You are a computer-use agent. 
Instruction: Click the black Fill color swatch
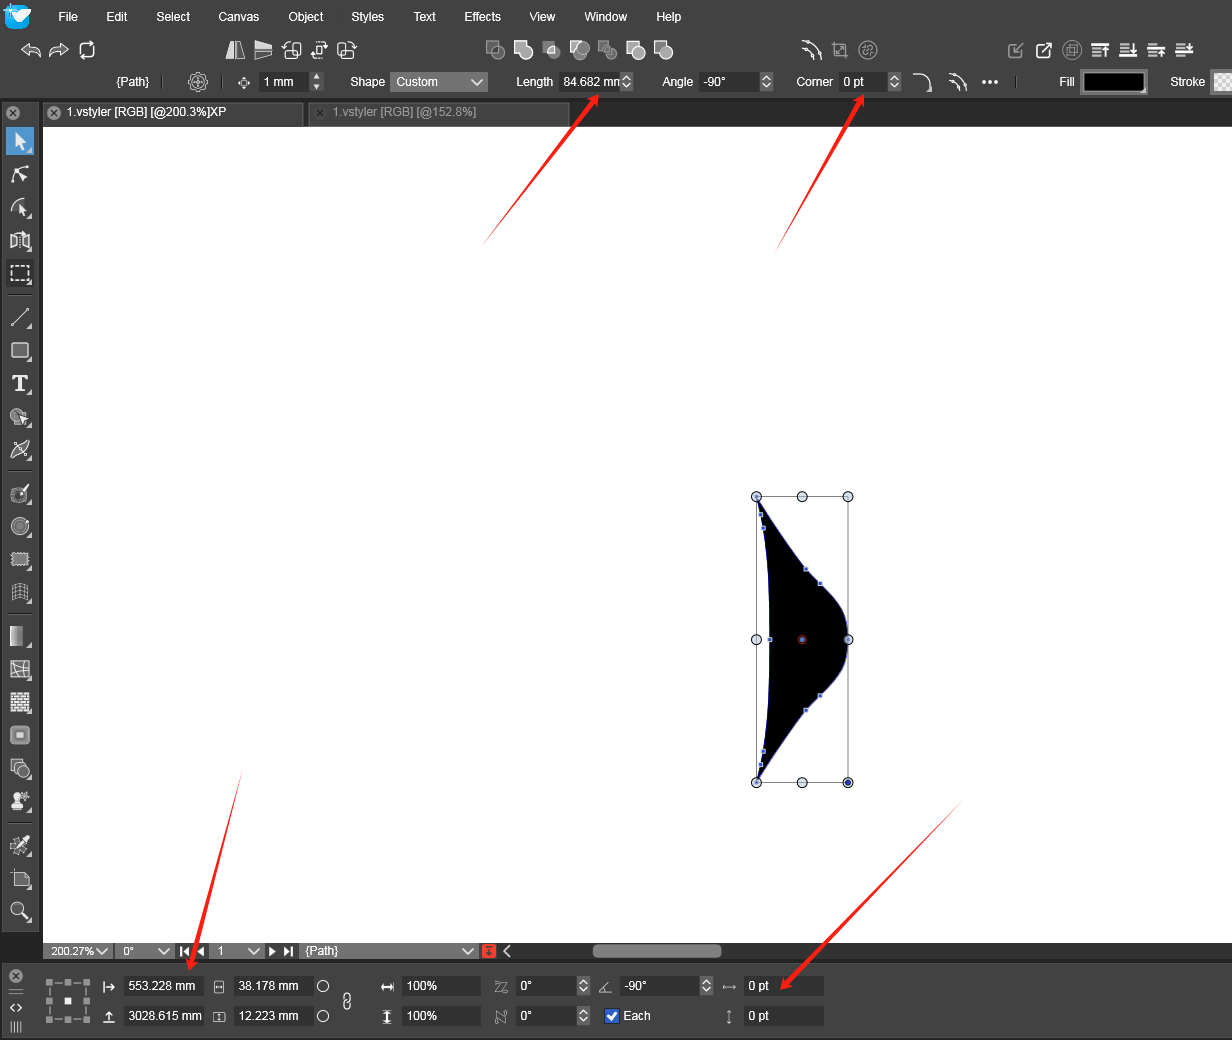1113,82
